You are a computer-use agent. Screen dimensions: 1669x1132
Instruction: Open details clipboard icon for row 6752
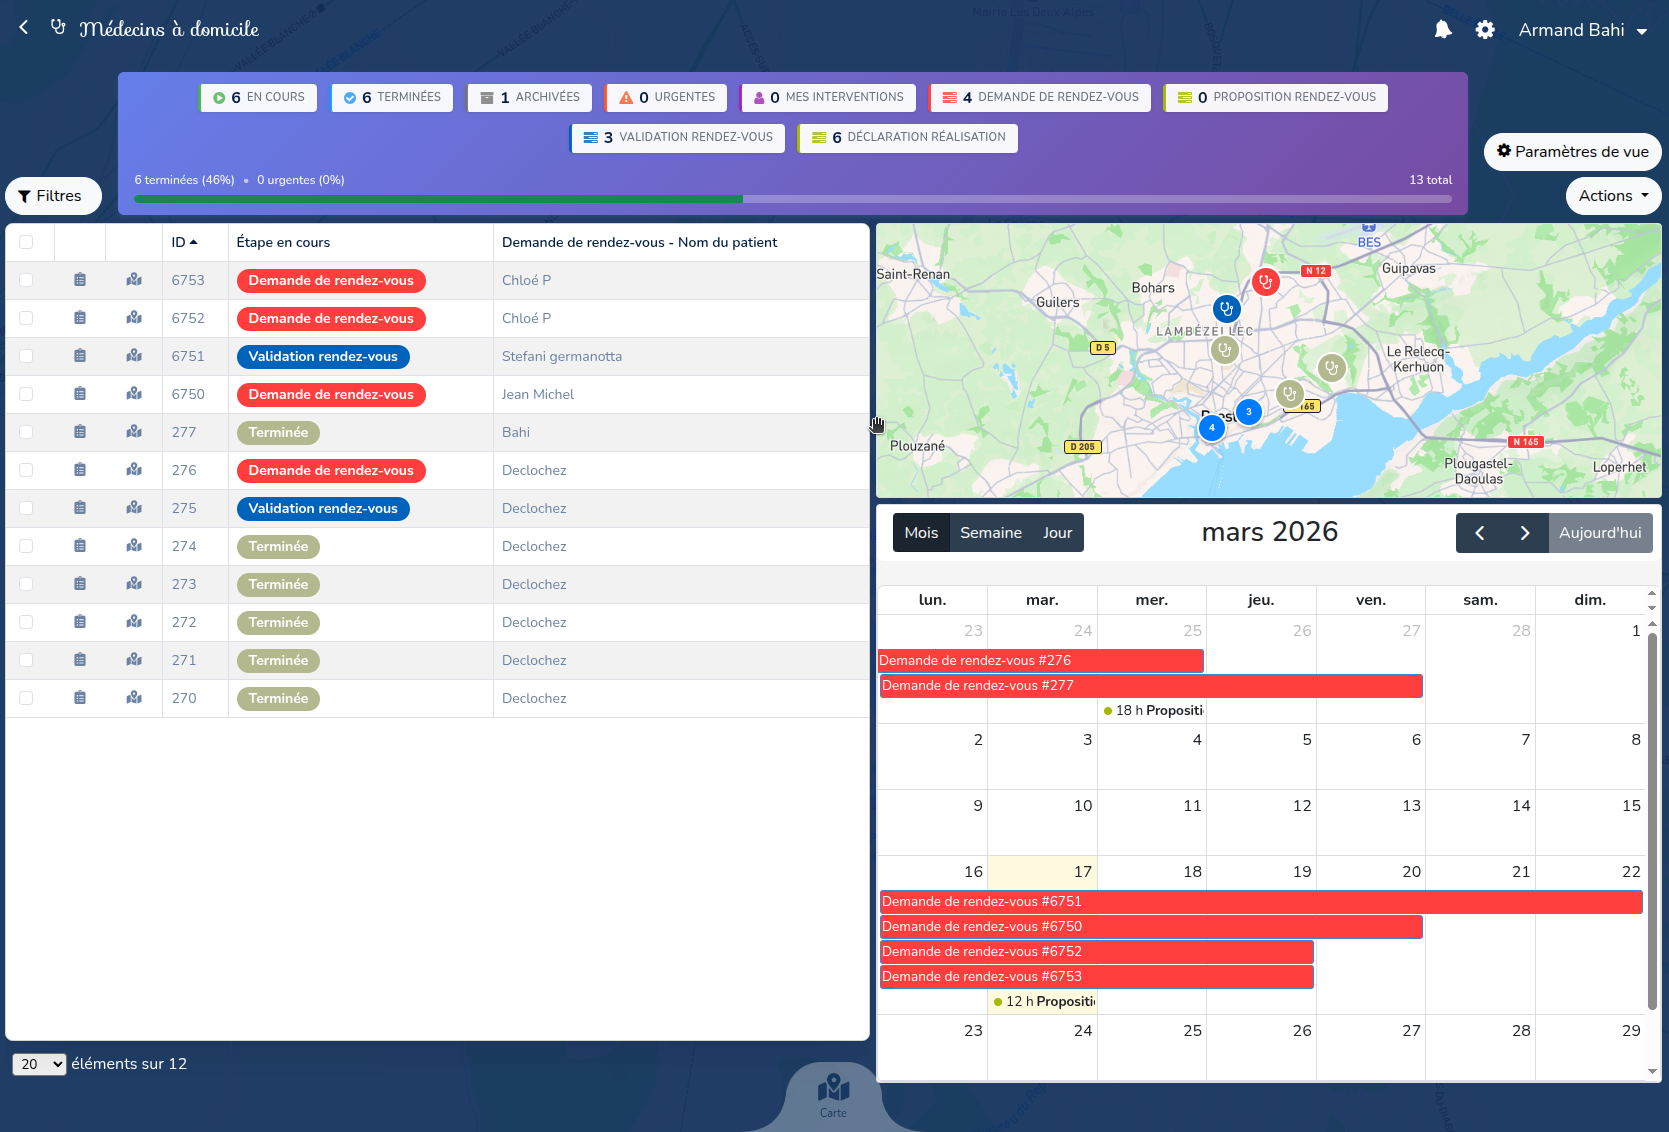pos(80,318)
